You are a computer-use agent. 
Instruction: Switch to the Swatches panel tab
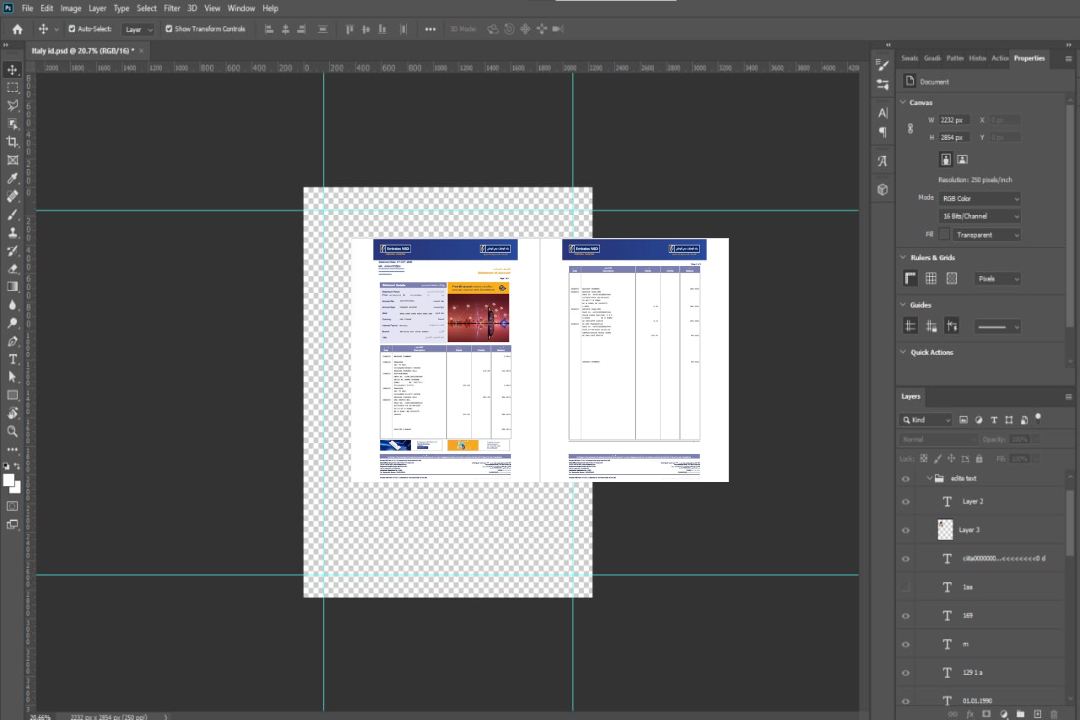[910, 58]
